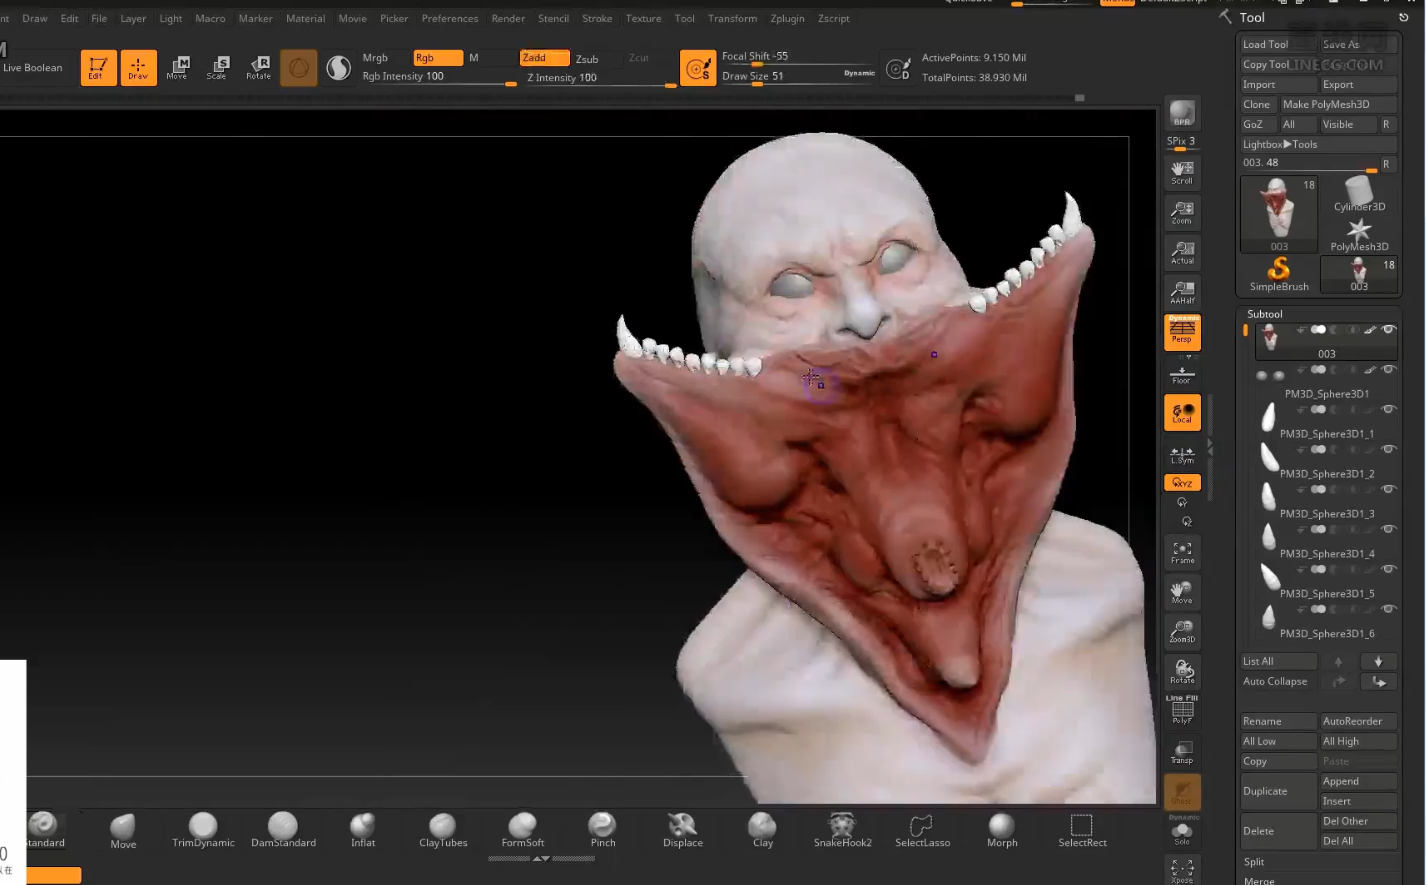Click the Zoom canvas icon
The width and height of the screenshot is (1426, 885).
1182,212
